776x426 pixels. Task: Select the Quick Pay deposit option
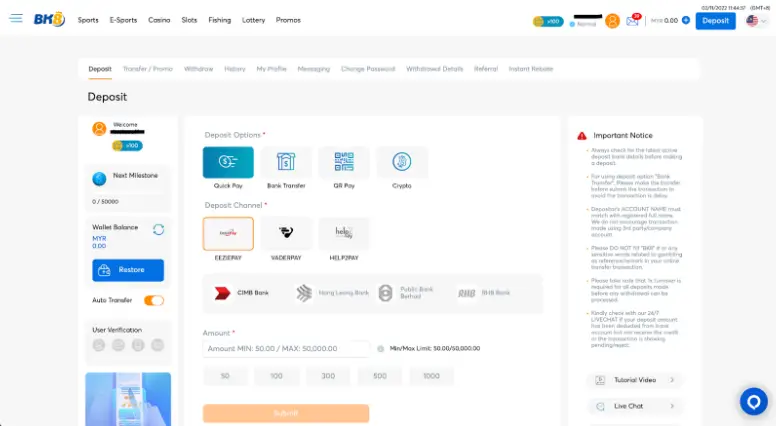point(228,162)
